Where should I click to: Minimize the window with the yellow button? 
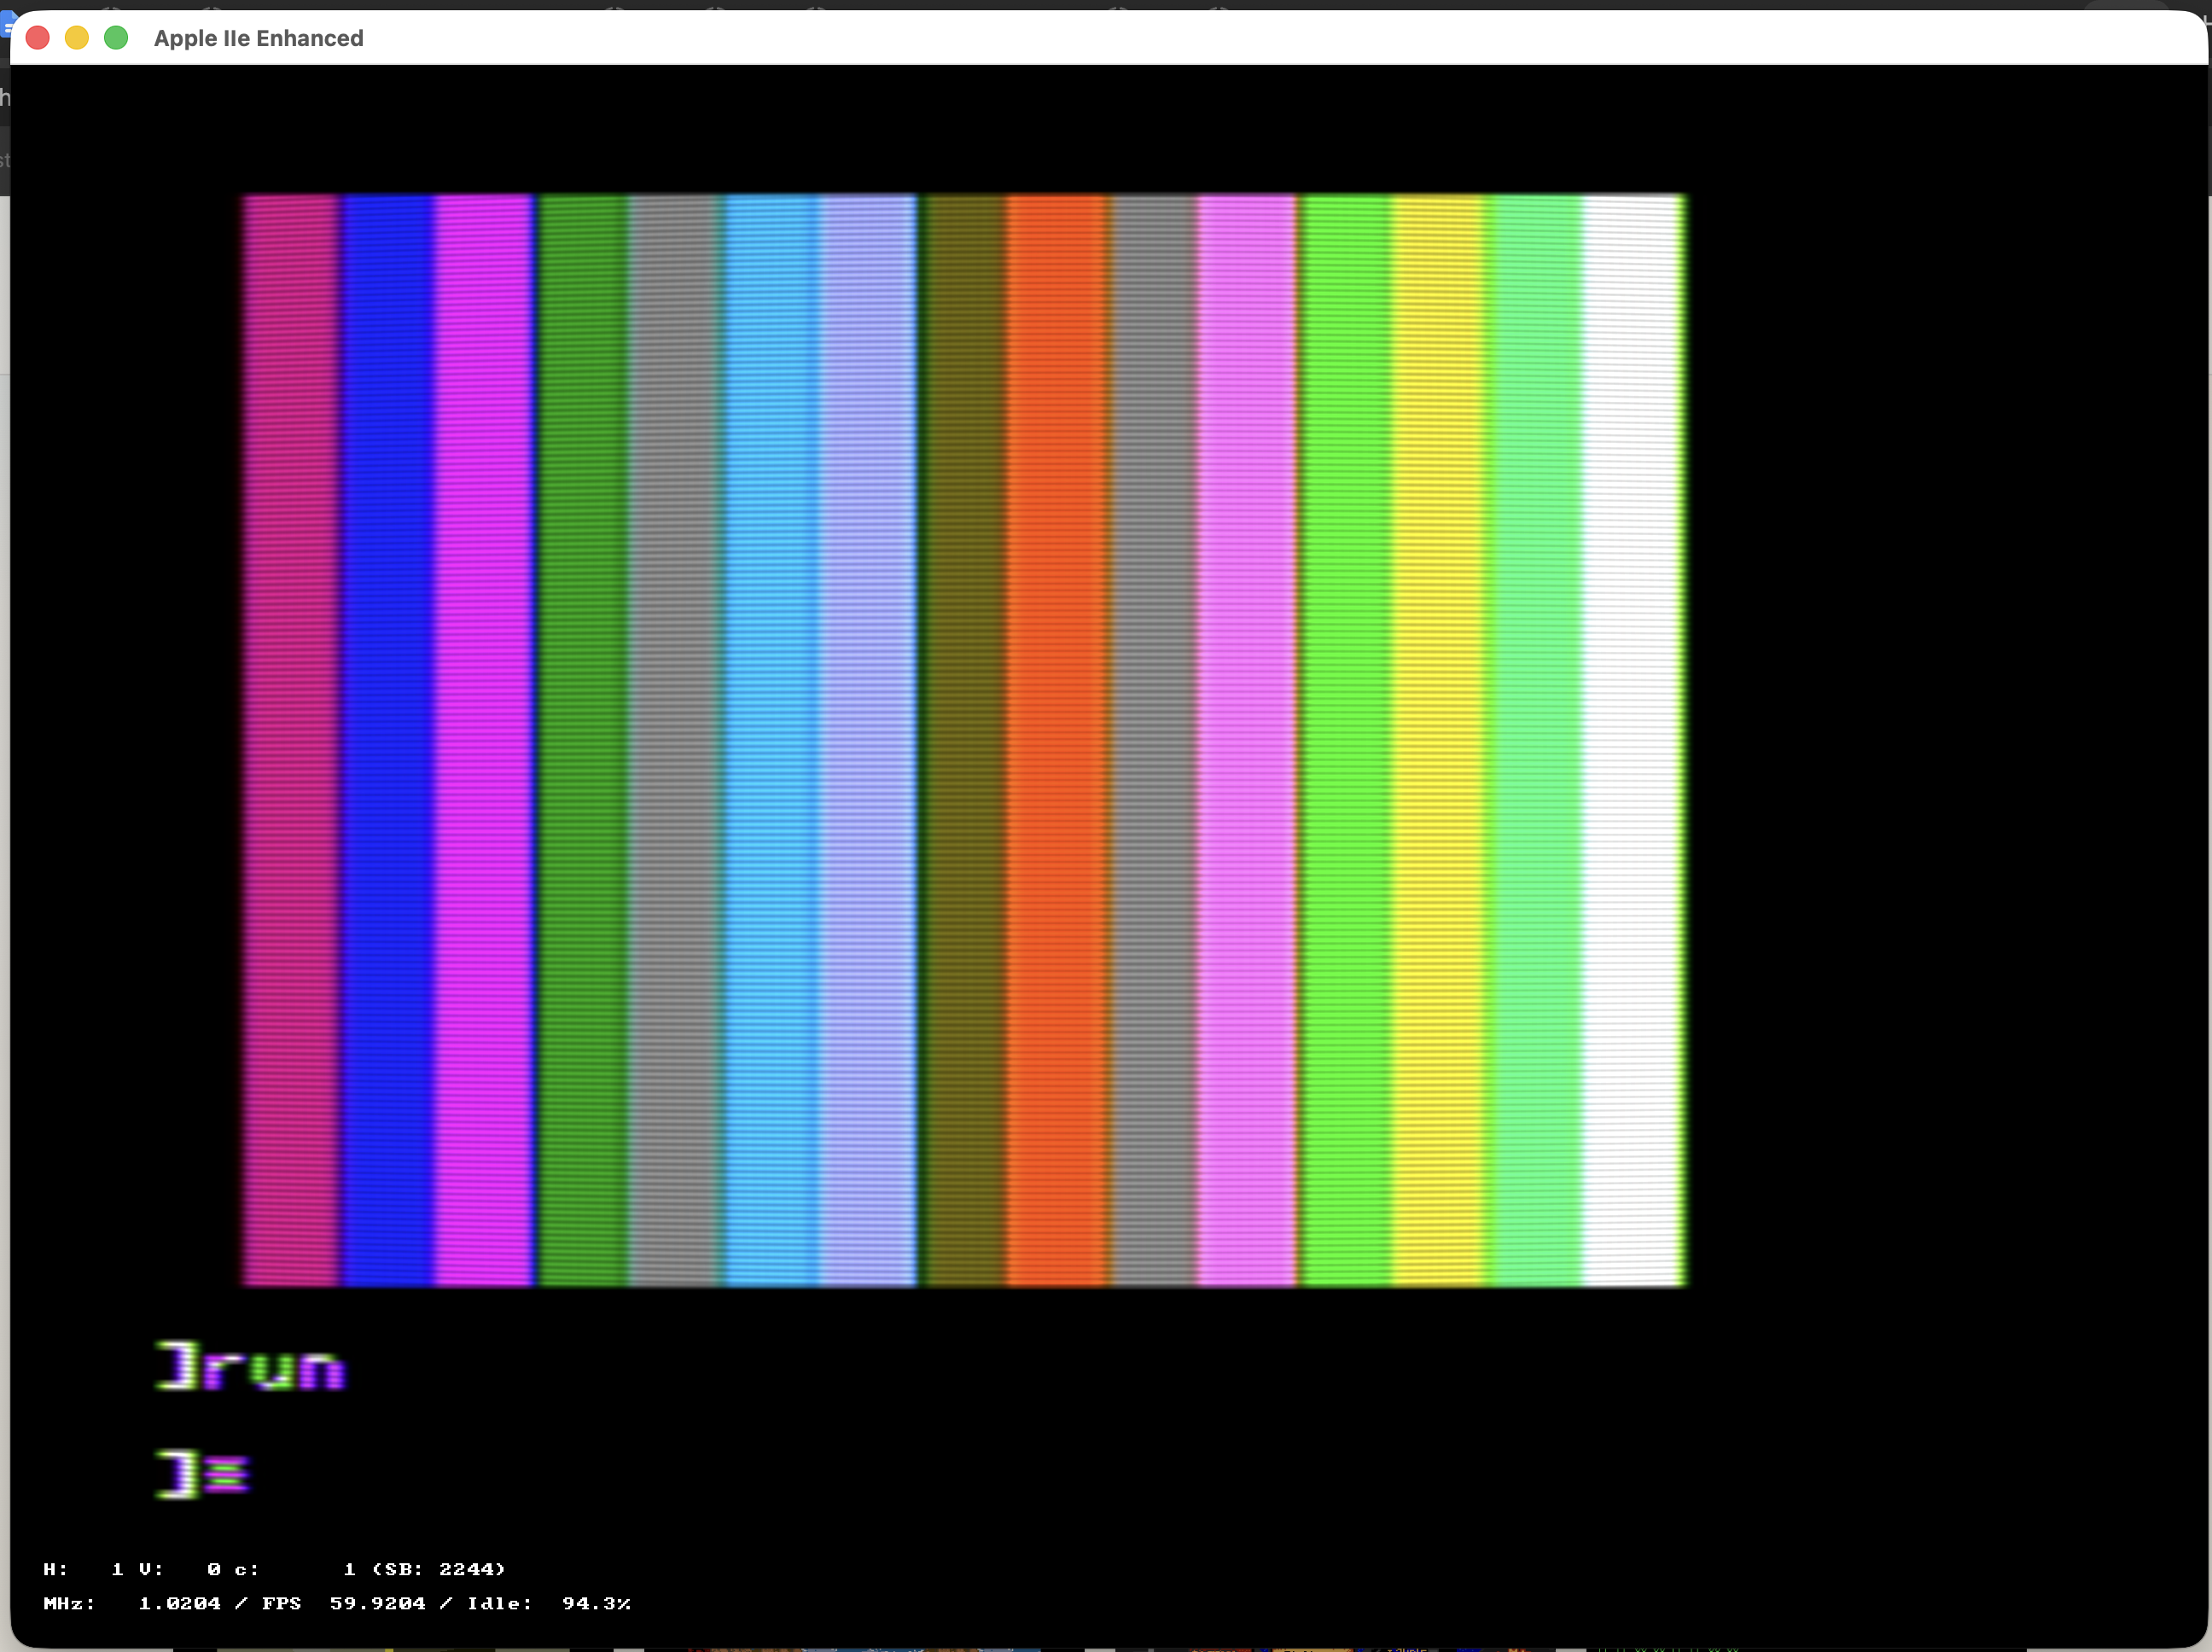pyautogui.click(x=77, y=38)
